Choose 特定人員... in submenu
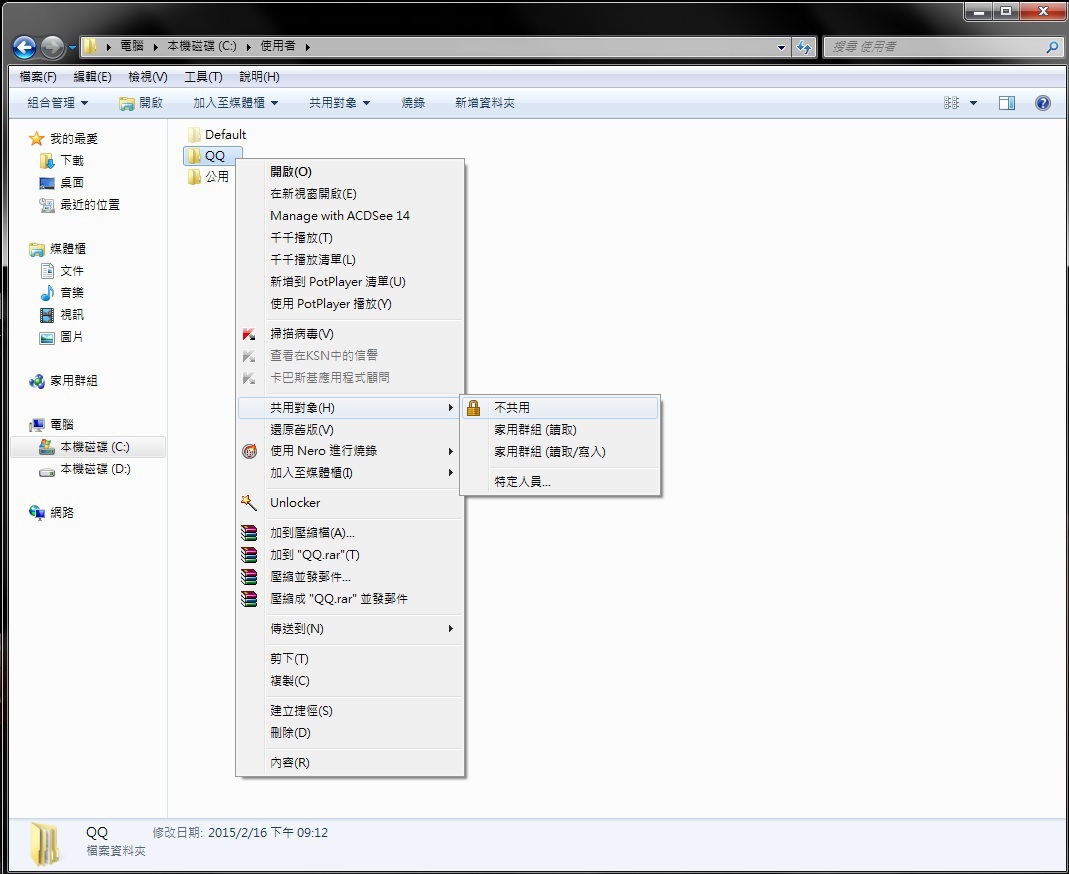The image size is (1069, 874). point(560,482)
